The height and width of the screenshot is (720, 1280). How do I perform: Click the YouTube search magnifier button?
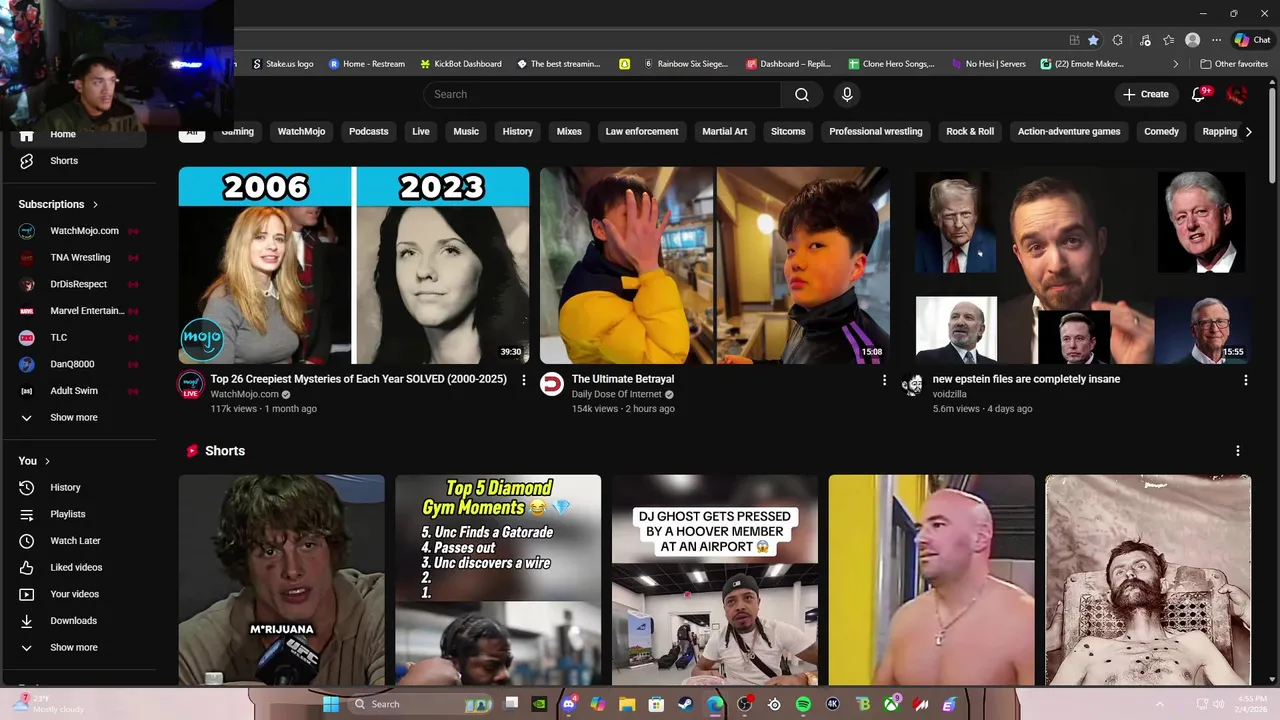pyautogui.click(x=802, y=94)
